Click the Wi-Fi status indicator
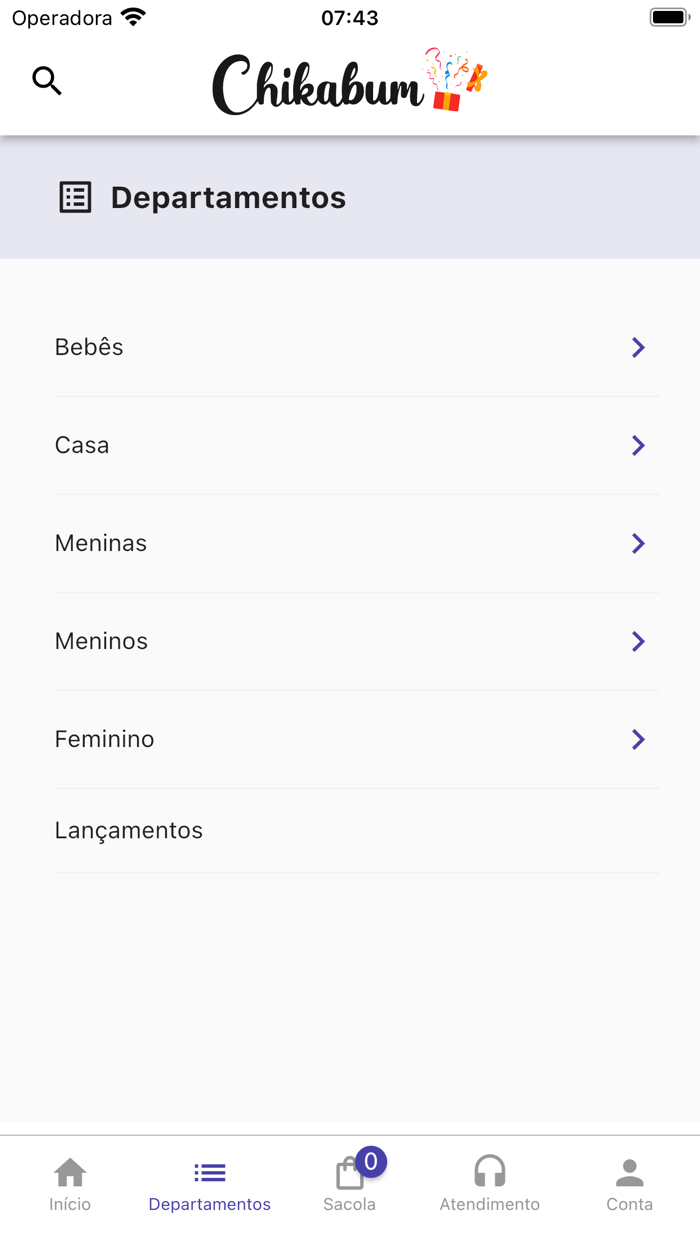700x1244 pixels. coord(131,16)
